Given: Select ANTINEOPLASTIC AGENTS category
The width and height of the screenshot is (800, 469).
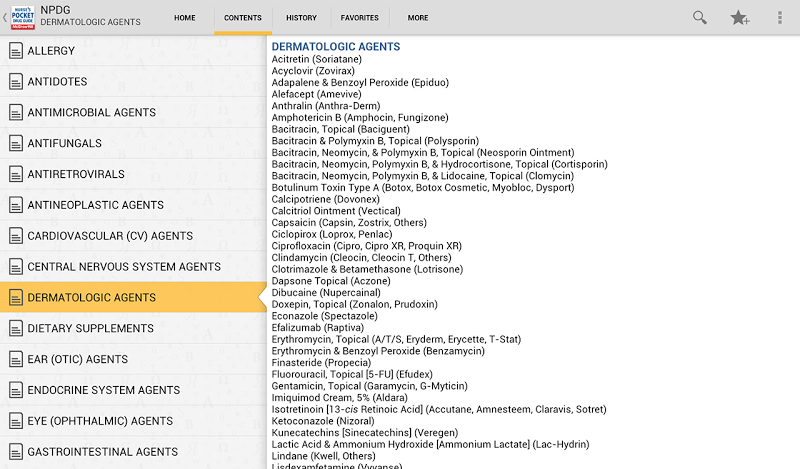Looking at the screenshot, I should (x=133, y=205).
